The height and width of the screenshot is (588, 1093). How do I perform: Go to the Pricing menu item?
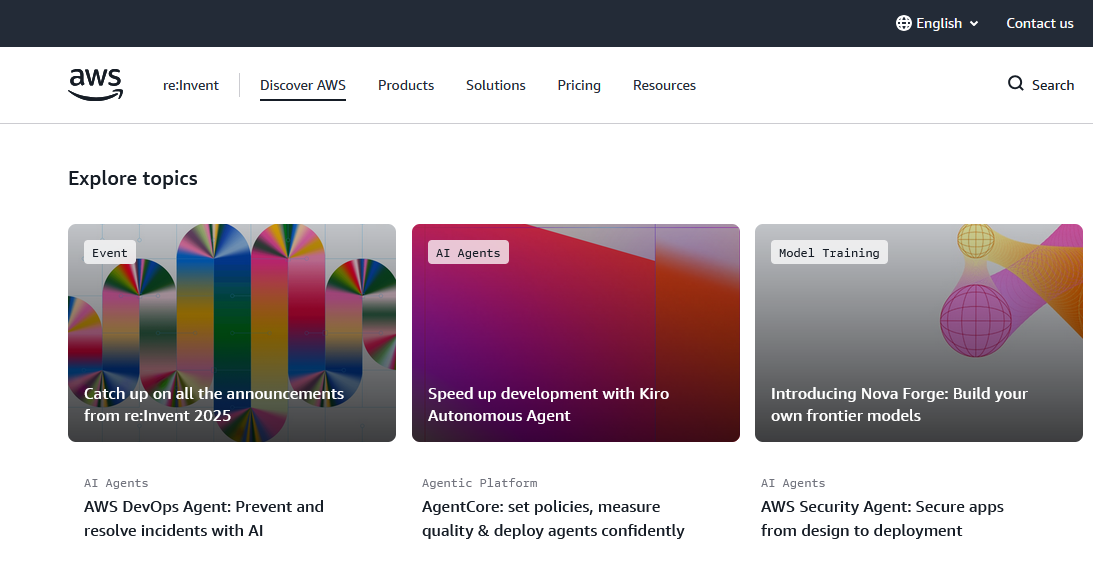[x=579, y=85]
